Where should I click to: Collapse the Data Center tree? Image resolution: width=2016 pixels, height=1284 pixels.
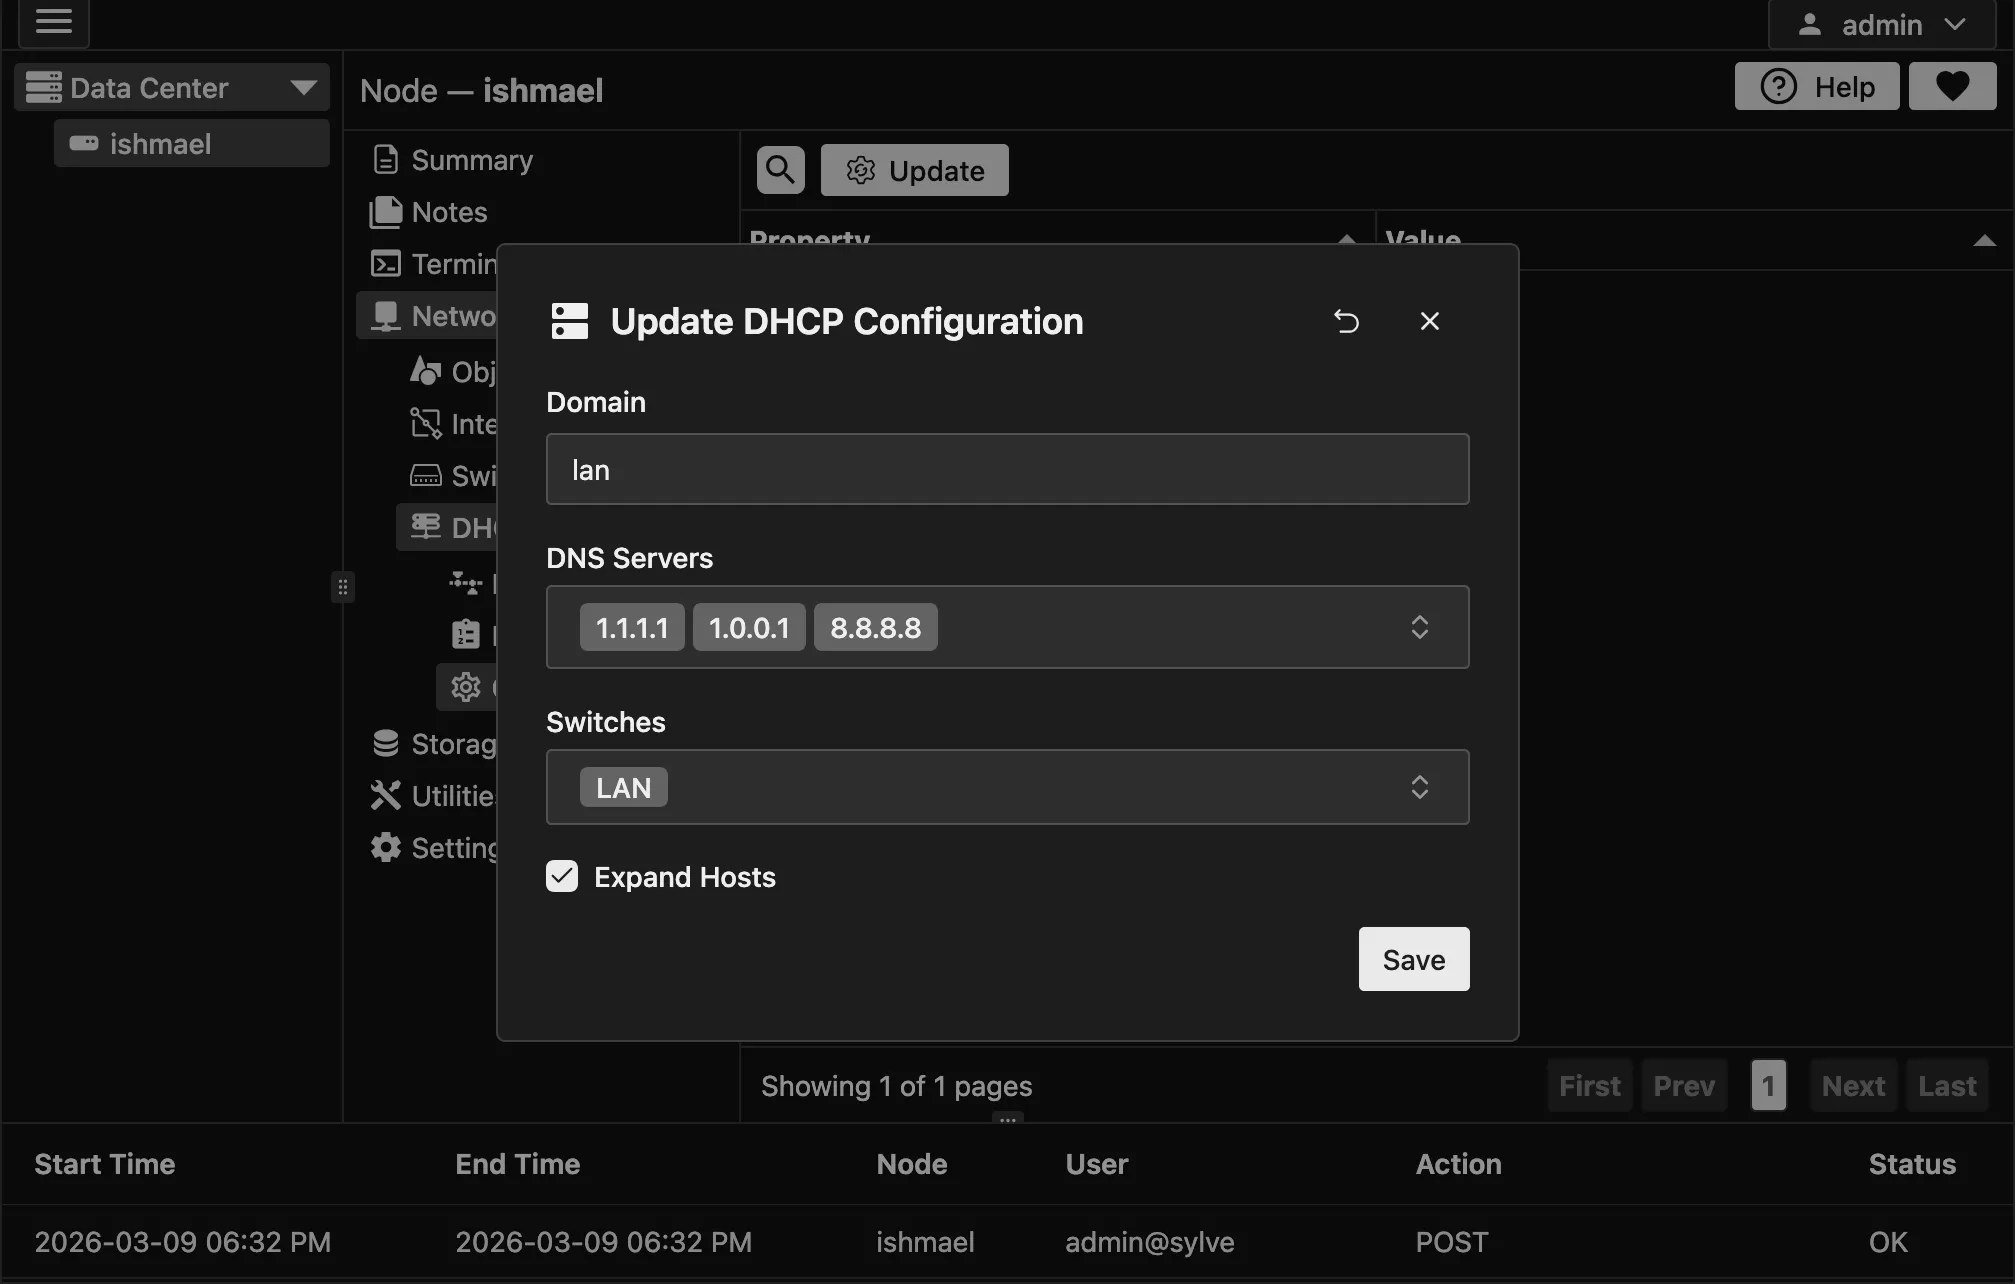pos(305,87)
